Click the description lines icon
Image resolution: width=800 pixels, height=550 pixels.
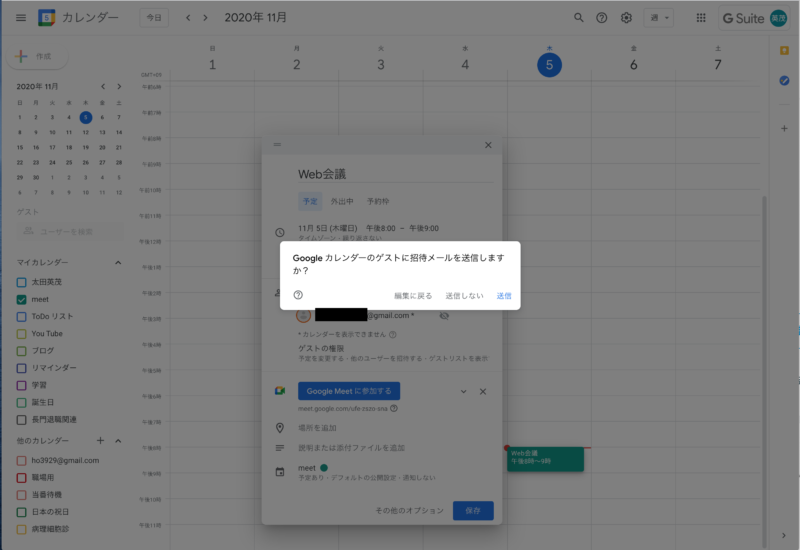280,448
